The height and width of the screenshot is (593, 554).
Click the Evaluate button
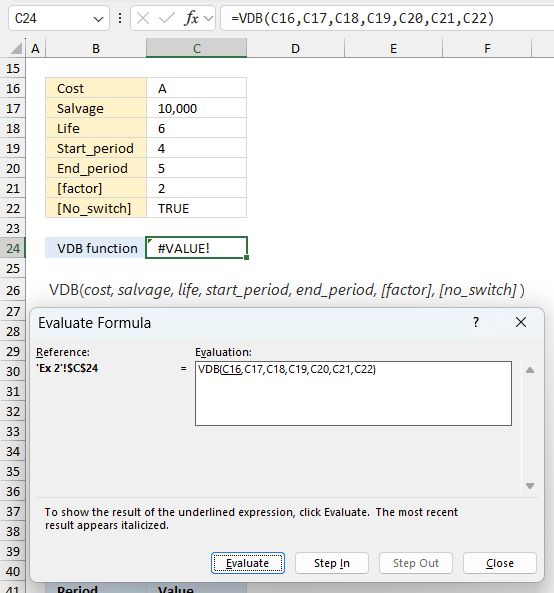(248, 563)
